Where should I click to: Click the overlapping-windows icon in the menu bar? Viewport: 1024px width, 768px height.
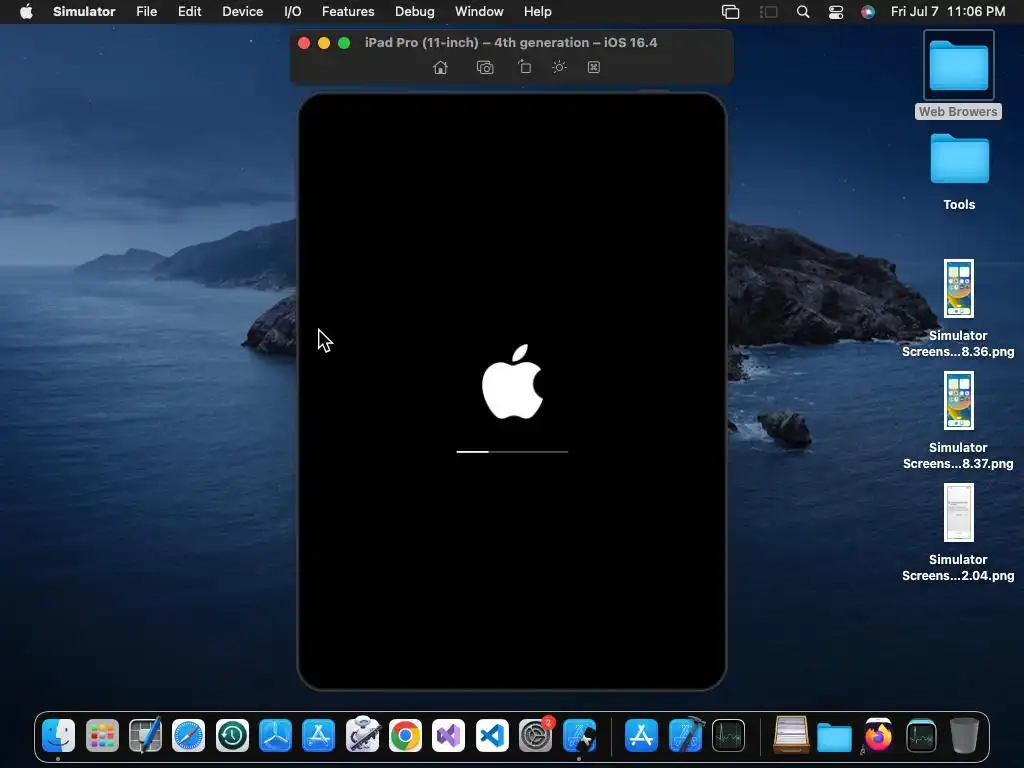click(730, 12)
